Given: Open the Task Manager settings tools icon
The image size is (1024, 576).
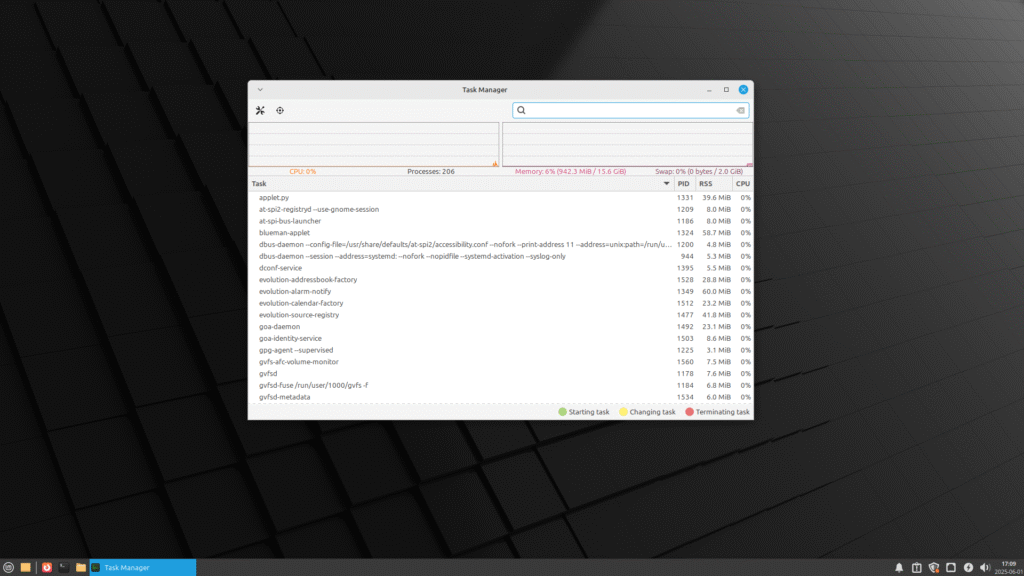Looking at the screenshot, I should tap(260, 110).
